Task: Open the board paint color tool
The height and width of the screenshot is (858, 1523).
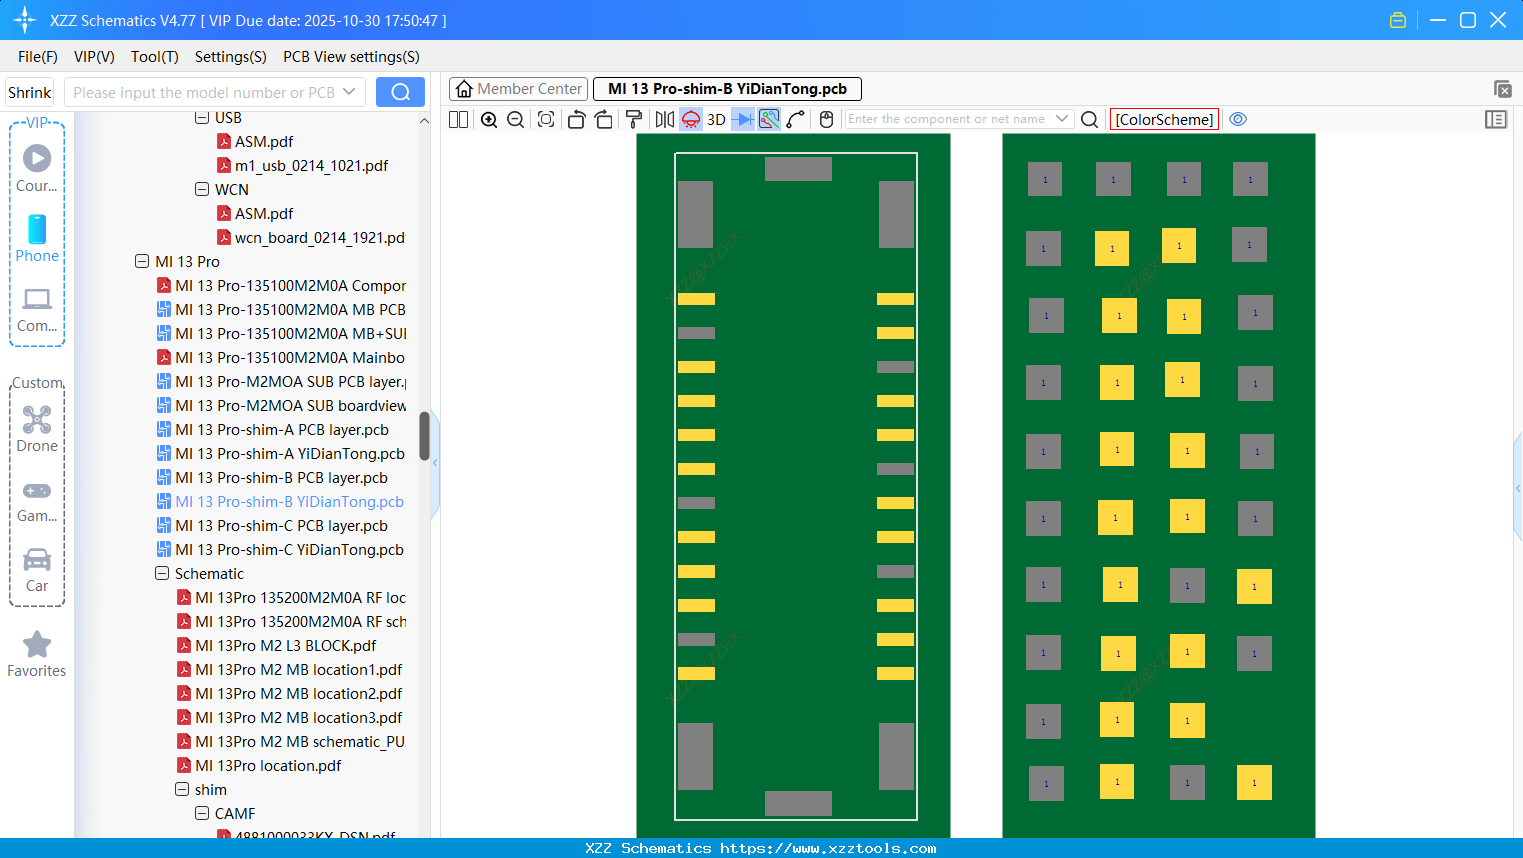Action: tap(634, 119)
